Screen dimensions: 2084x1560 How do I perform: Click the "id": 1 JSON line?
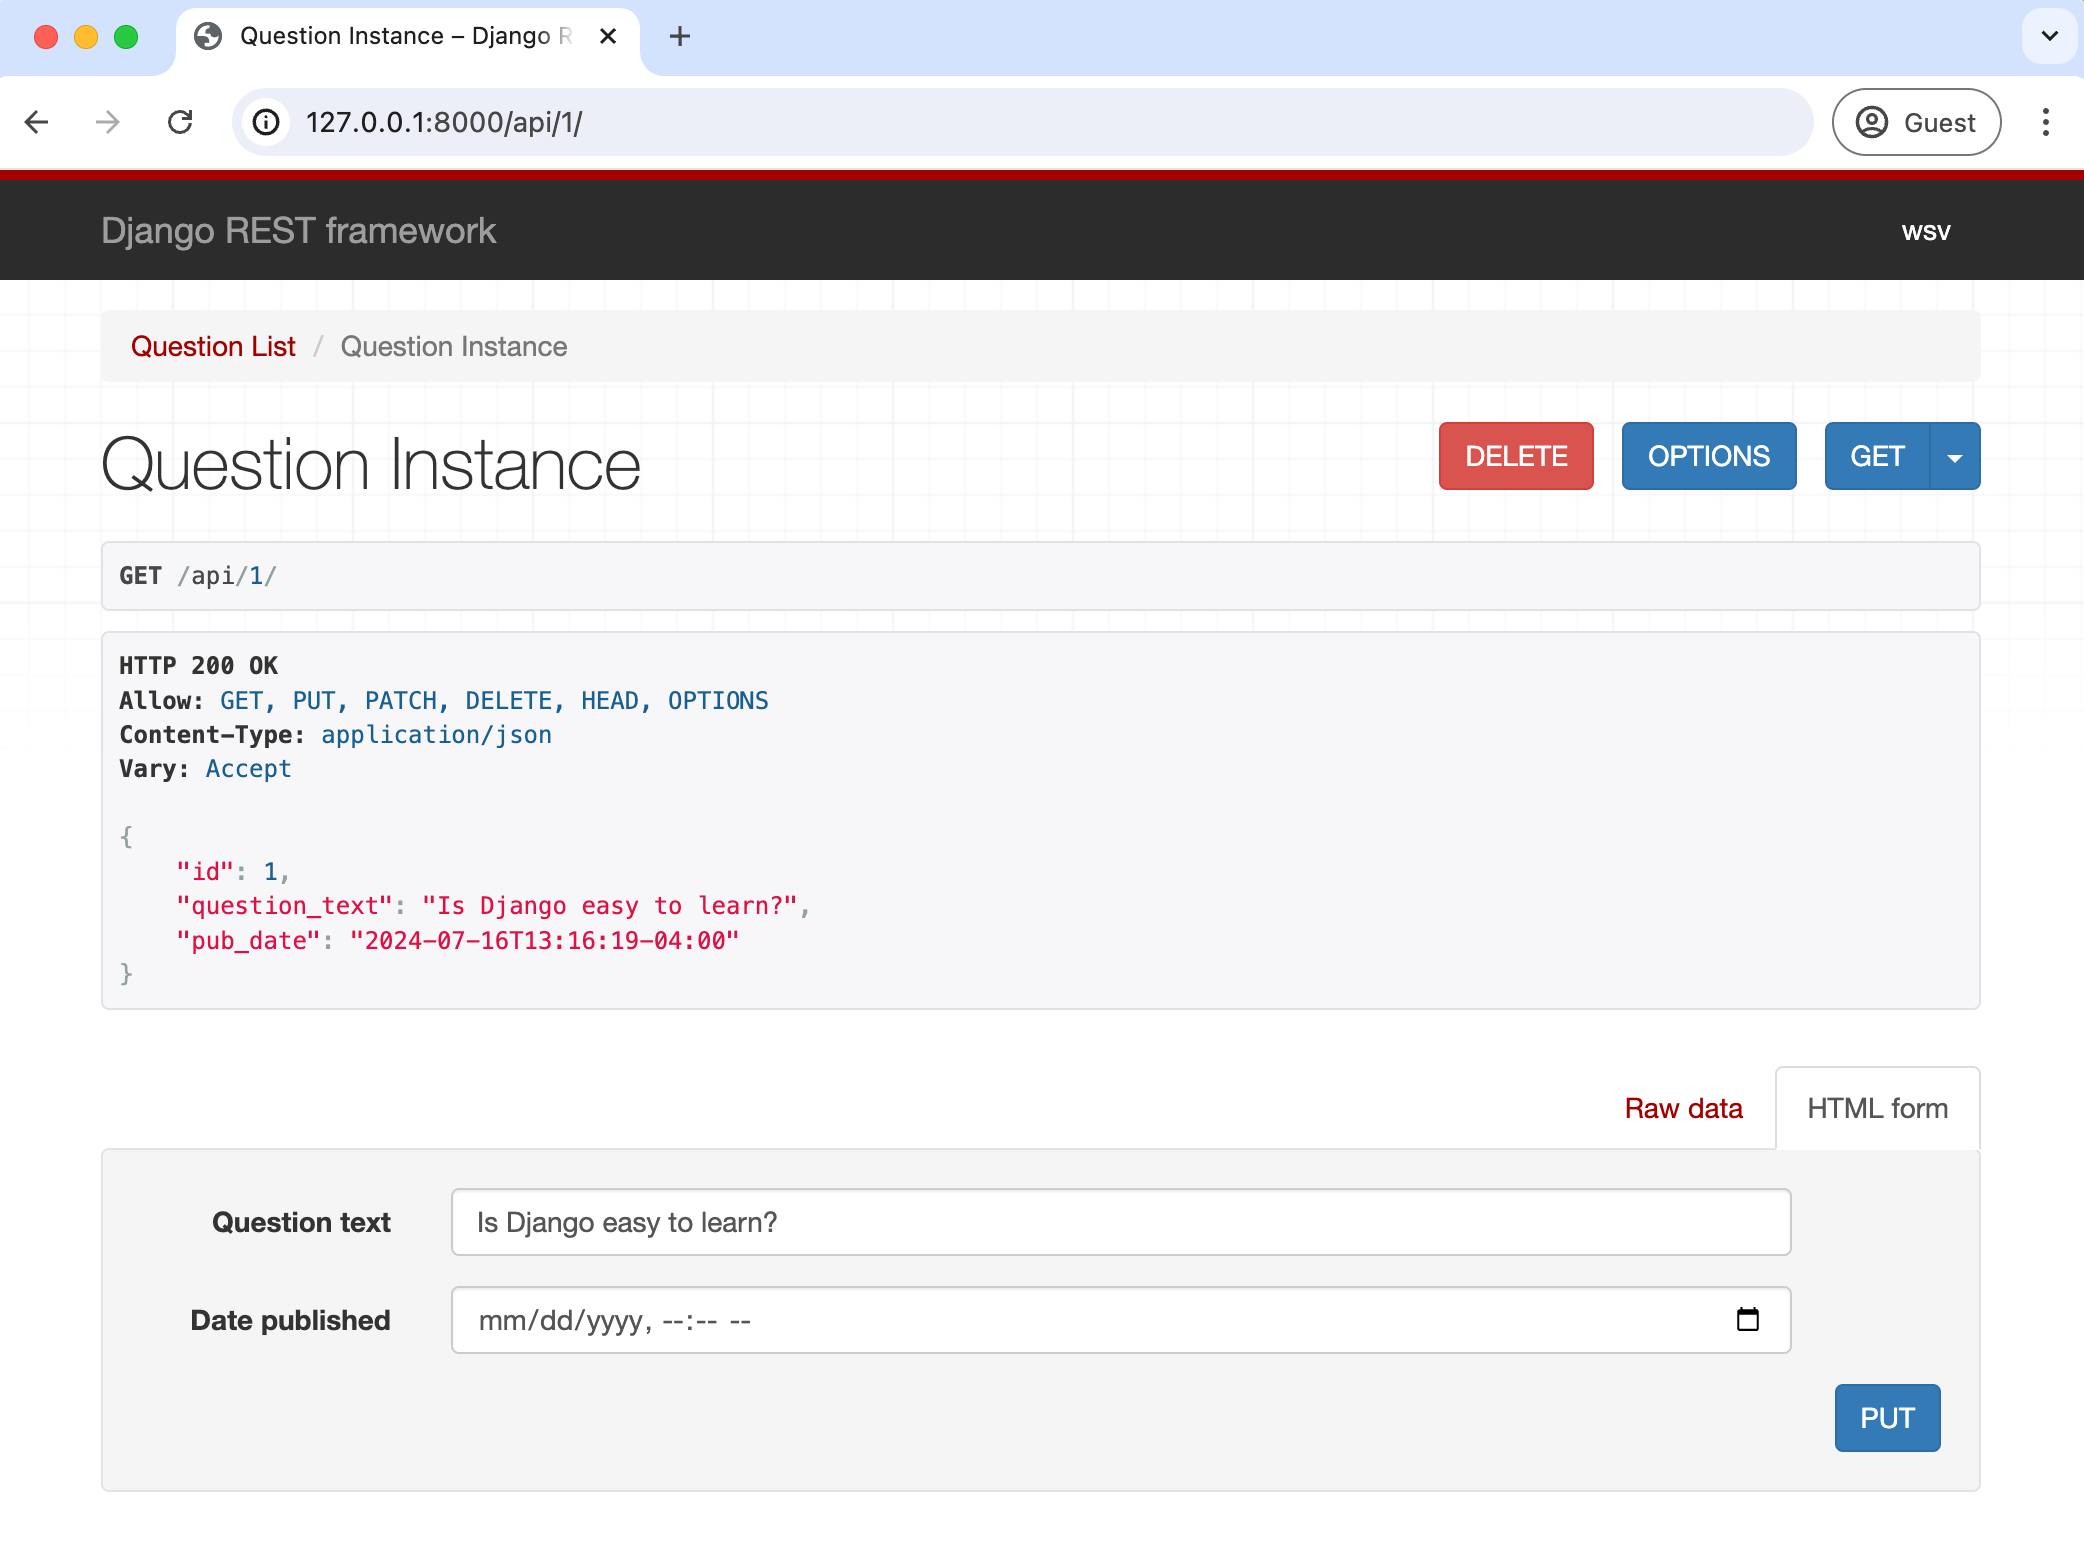tap(233, 872)
